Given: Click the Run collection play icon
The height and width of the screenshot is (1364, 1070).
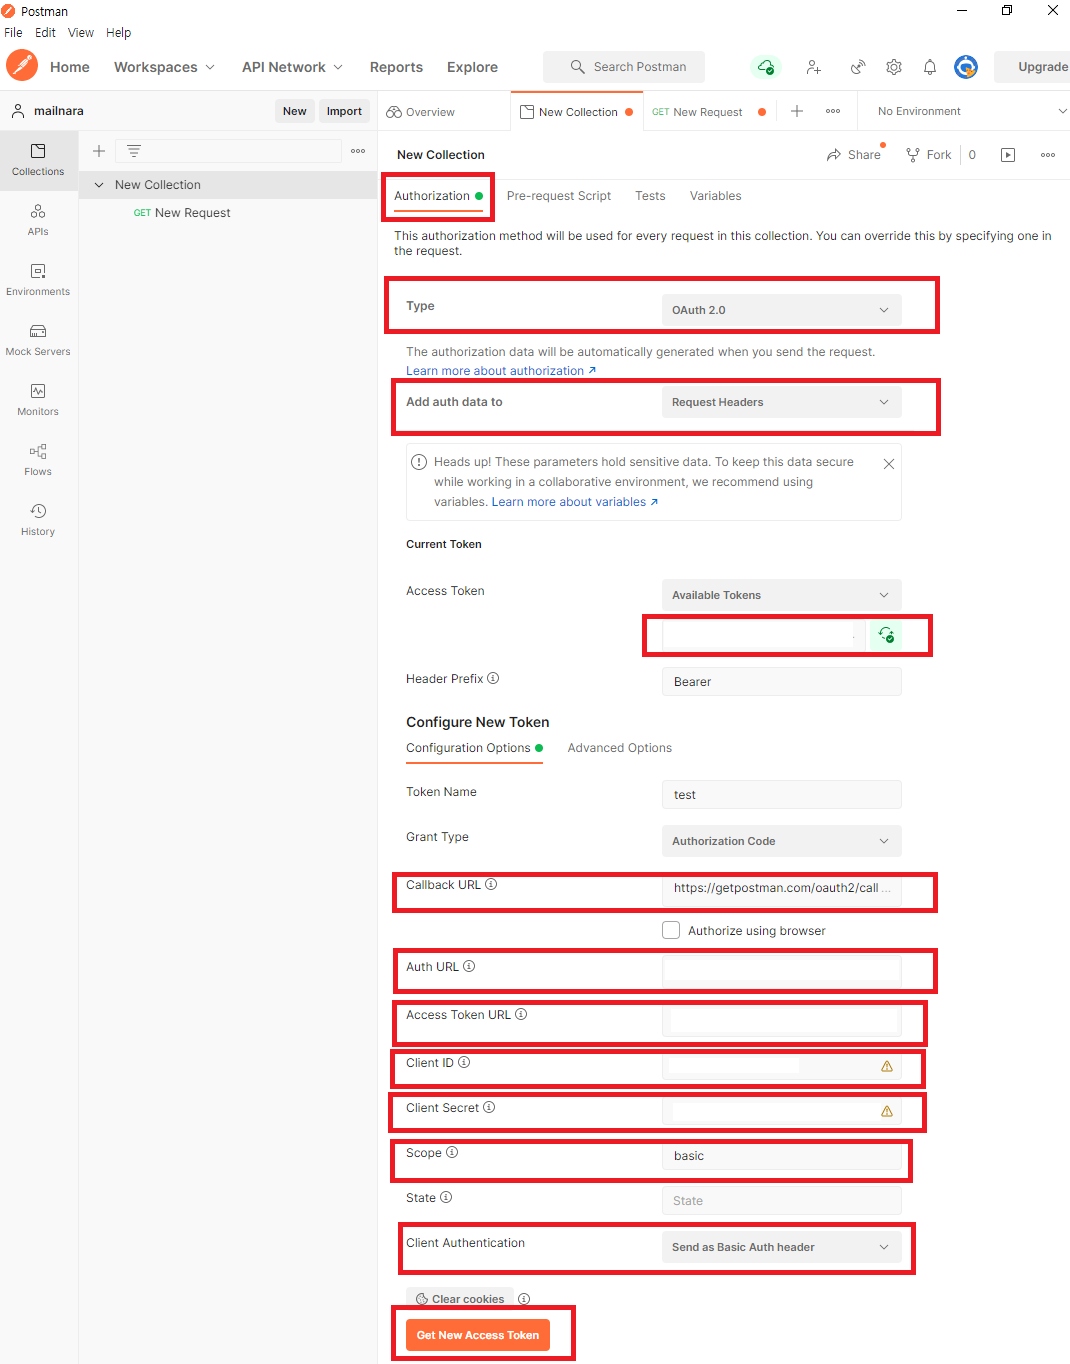Looking at the screenshot, I should 1008,155.
